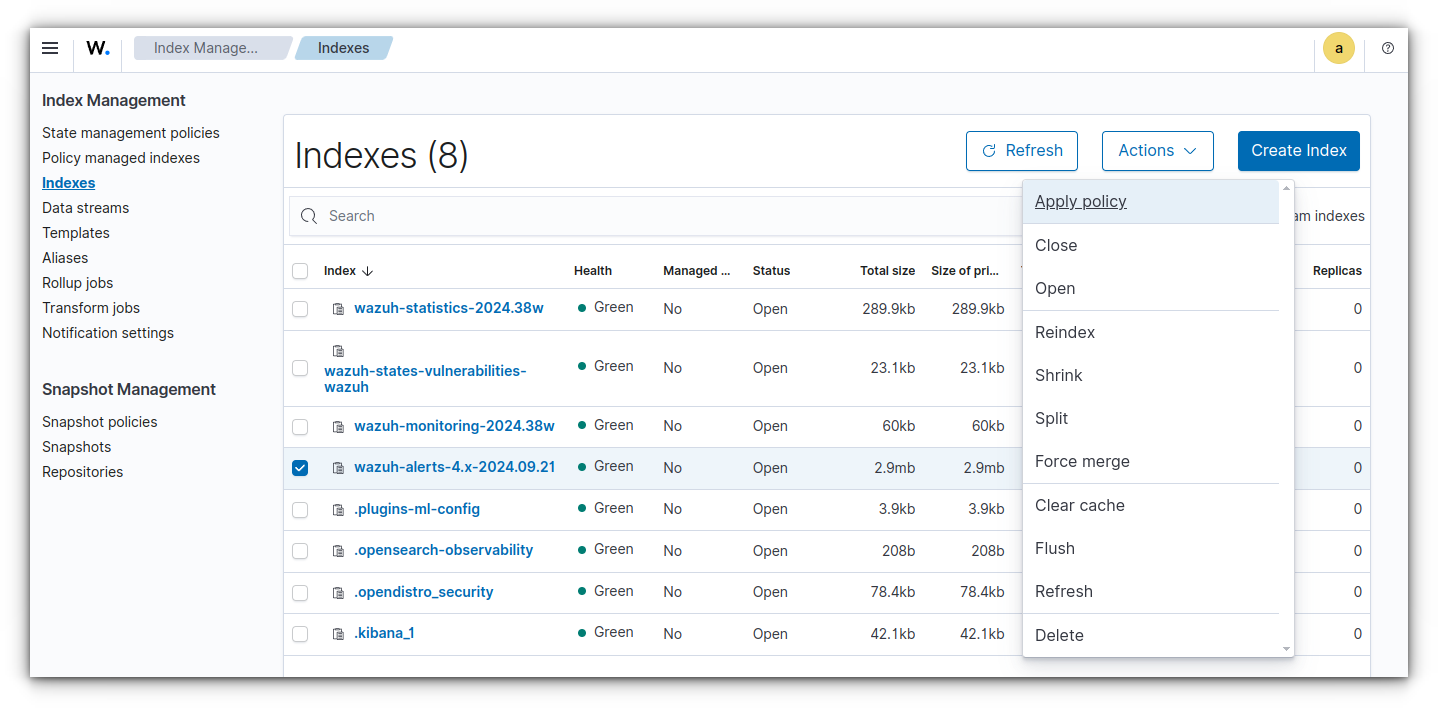1438x709 pixels.
Task: Toggle the select-all indexes checkbox
Action: tap(300, 271)
